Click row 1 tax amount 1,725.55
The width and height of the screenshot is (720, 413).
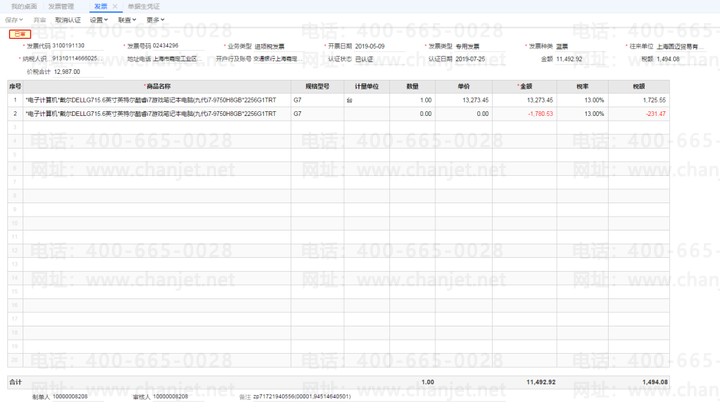pyautogui.click(x=639, y=100)
